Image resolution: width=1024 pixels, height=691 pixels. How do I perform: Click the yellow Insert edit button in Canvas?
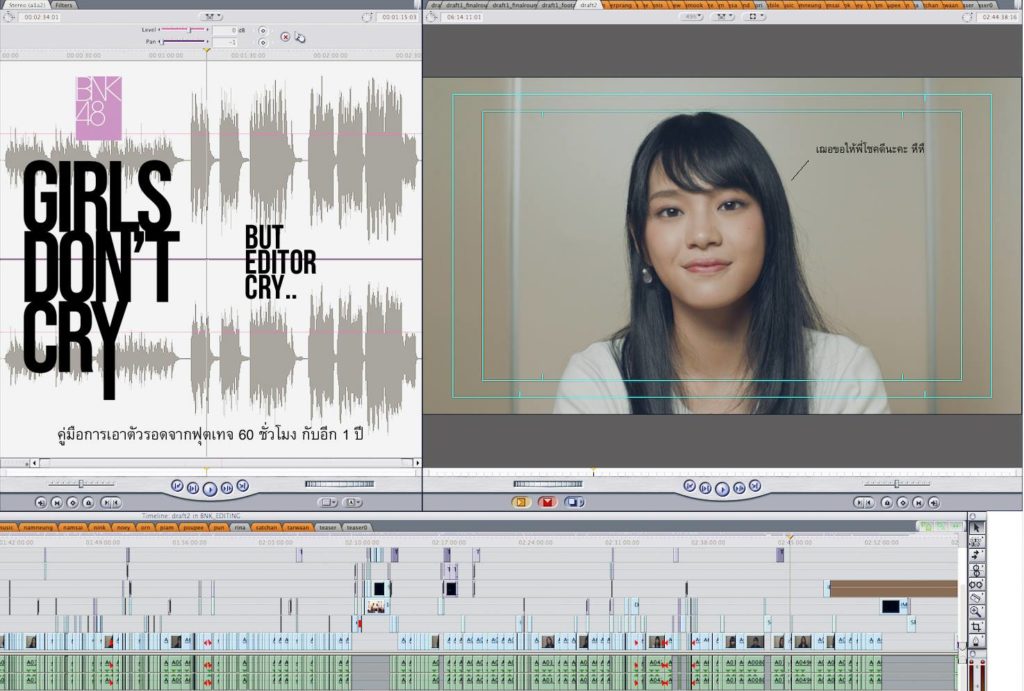point(521,502)
